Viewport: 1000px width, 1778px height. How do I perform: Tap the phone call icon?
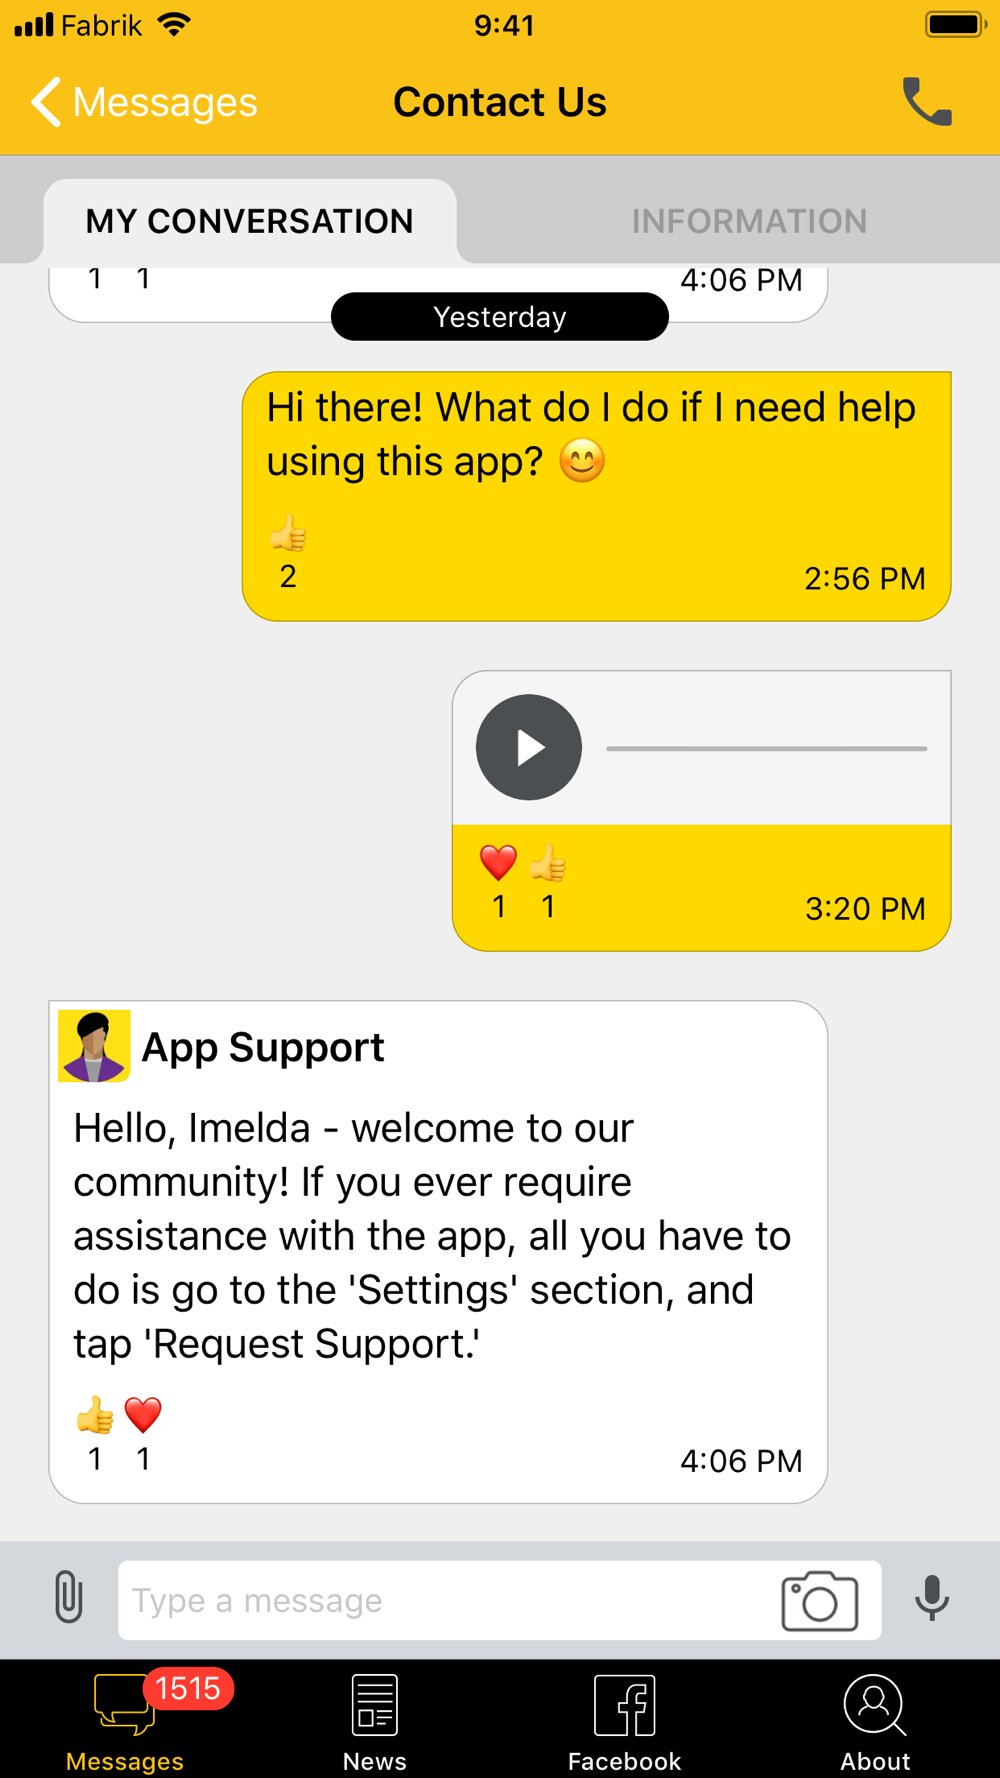[927, 101]
